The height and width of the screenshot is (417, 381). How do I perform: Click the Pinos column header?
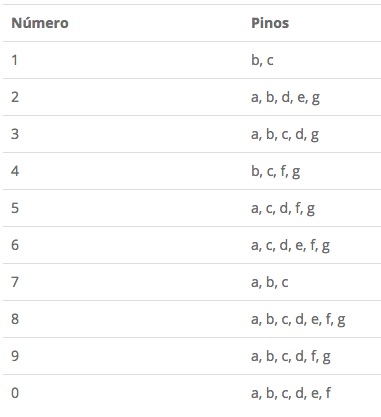point(270,23)
